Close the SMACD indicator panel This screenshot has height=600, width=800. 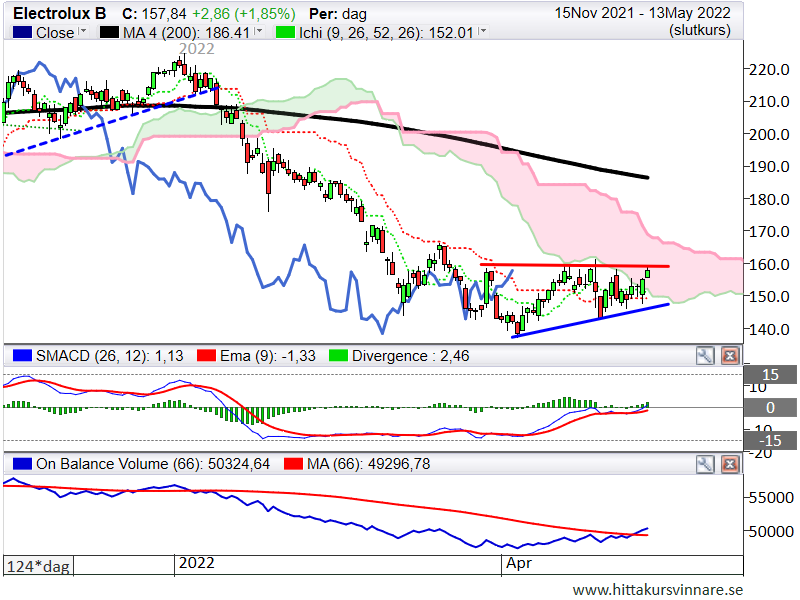click(730, 356)
